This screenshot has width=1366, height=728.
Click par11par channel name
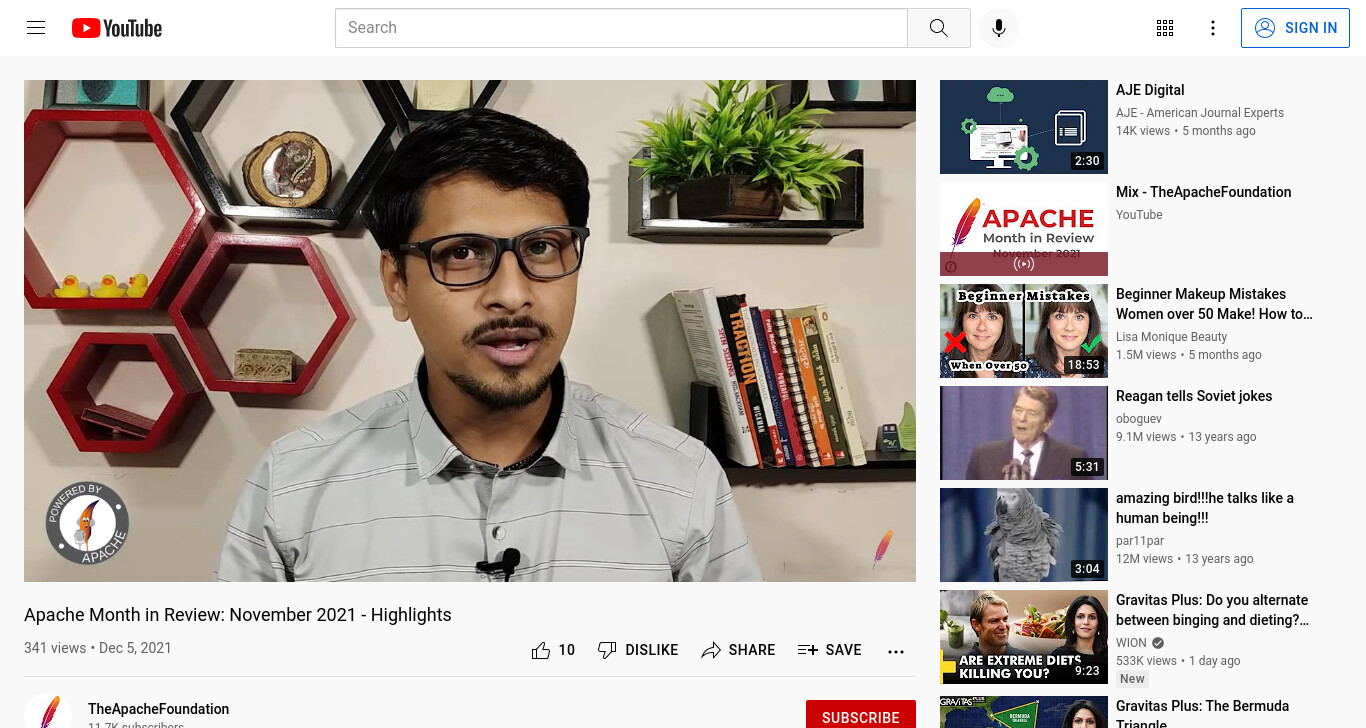[1140, 541]
